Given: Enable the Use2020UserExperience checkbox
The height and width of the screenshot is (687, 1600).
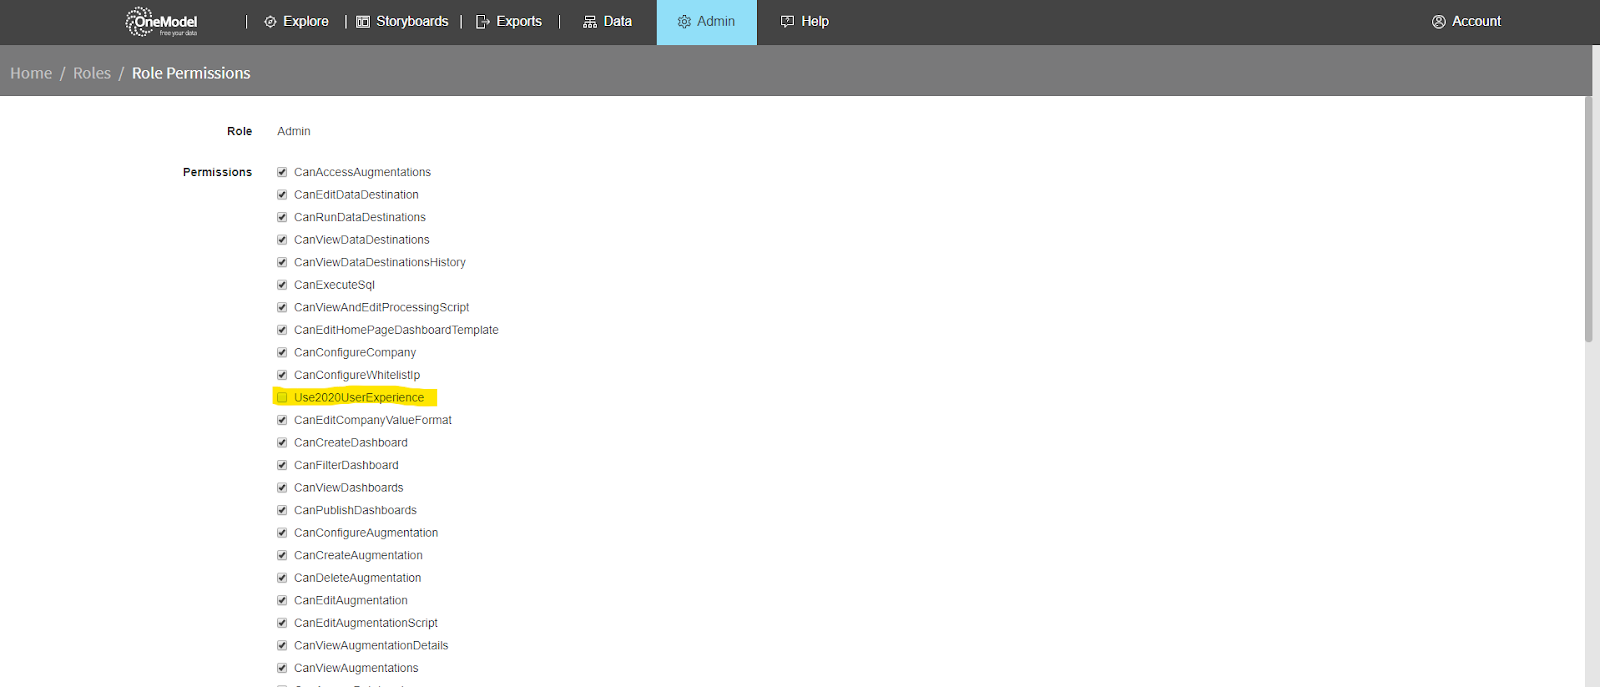Looking at the screenshot, I should [282, 398].
